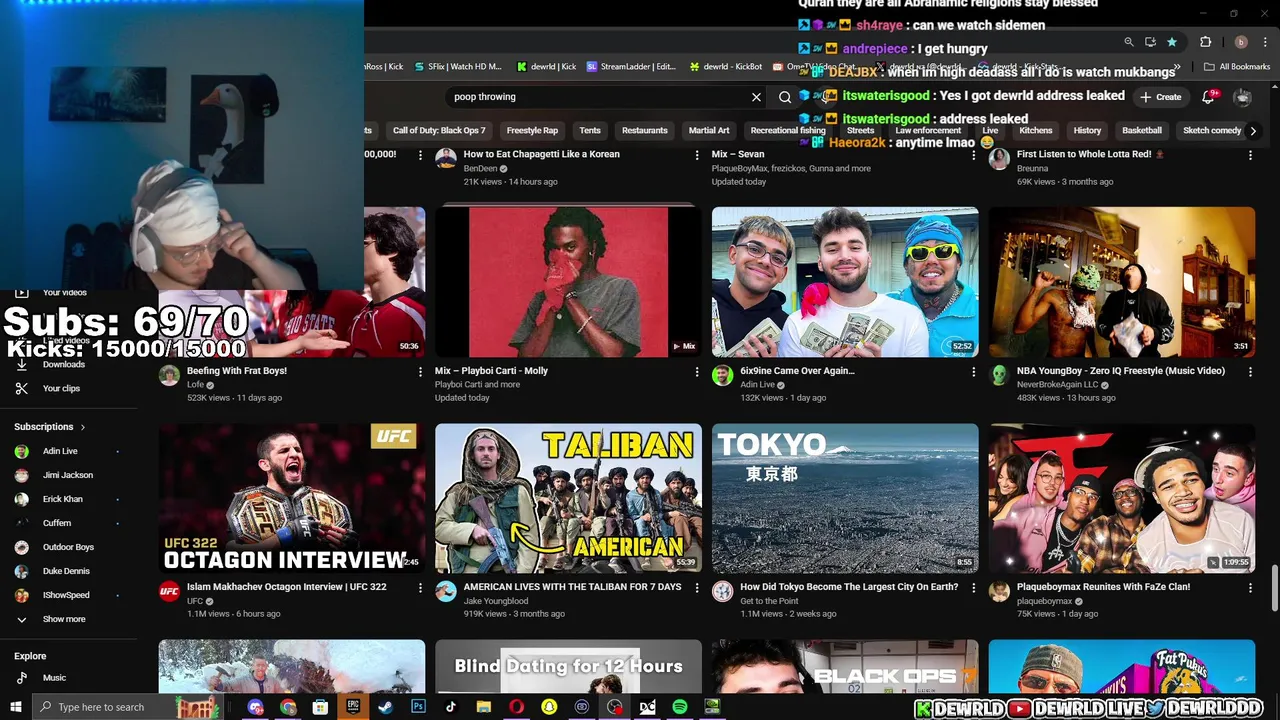Select the Basketball topic chip
Image resolution: width=1280 pixels, height=720 pixels.
click(1142, 131)
